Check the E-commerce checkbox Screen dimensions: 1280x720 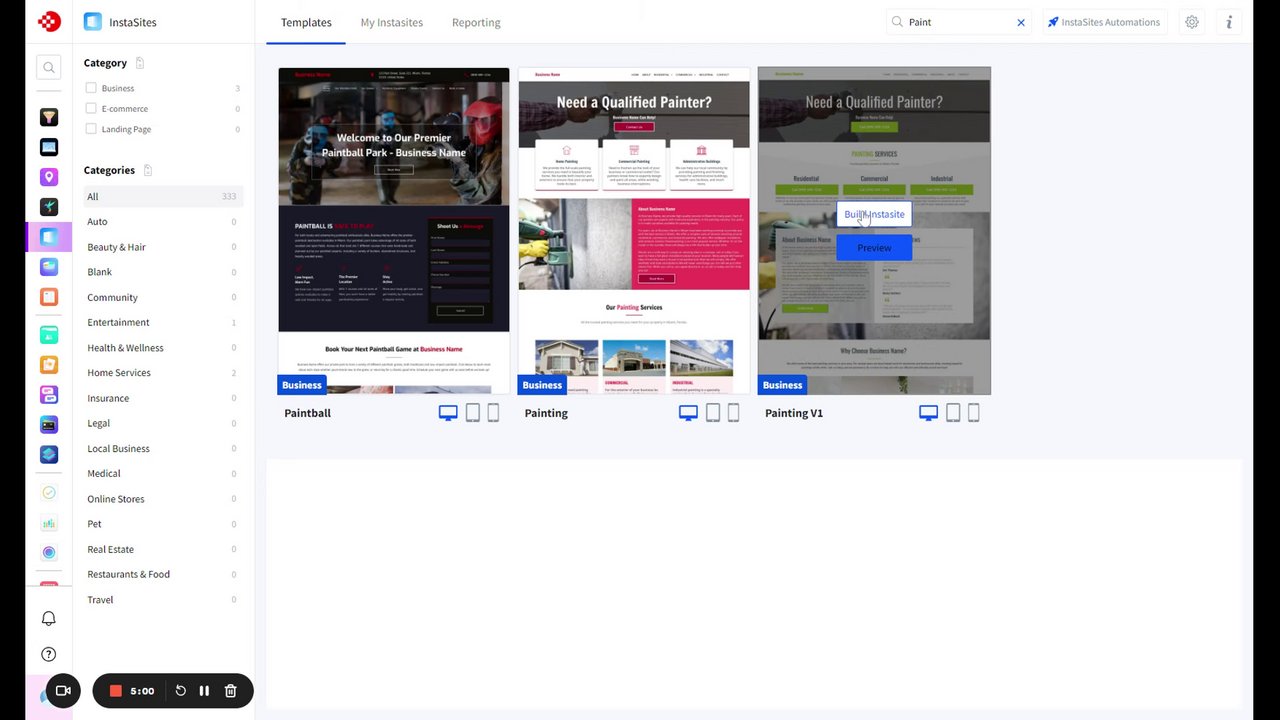click(x=91, y=108)
